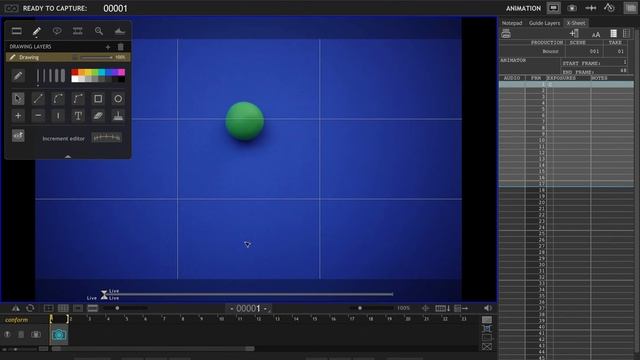
Task: Pick the black color swatch
Action: [x=122, y=79]
